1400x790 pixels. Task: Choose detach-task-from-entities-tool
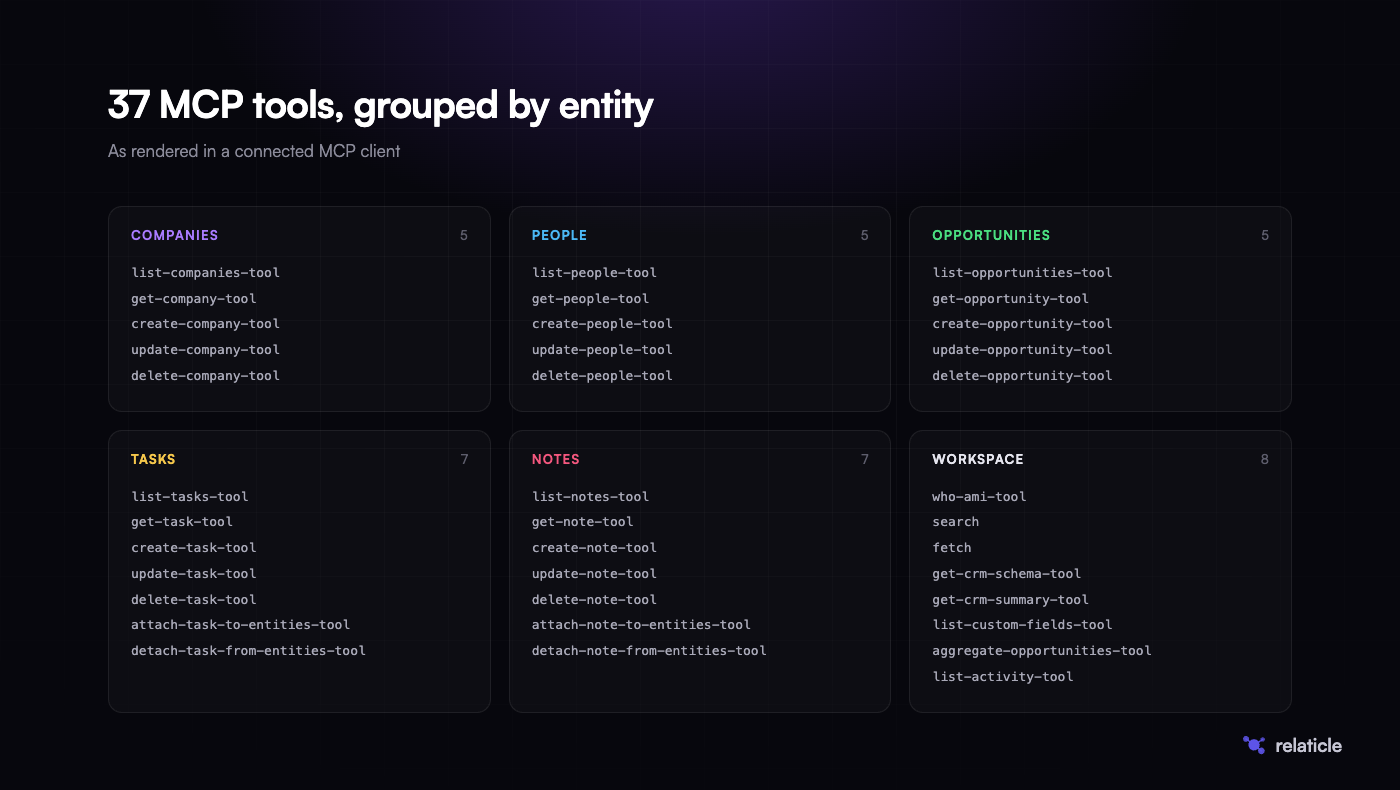[248, 651]
